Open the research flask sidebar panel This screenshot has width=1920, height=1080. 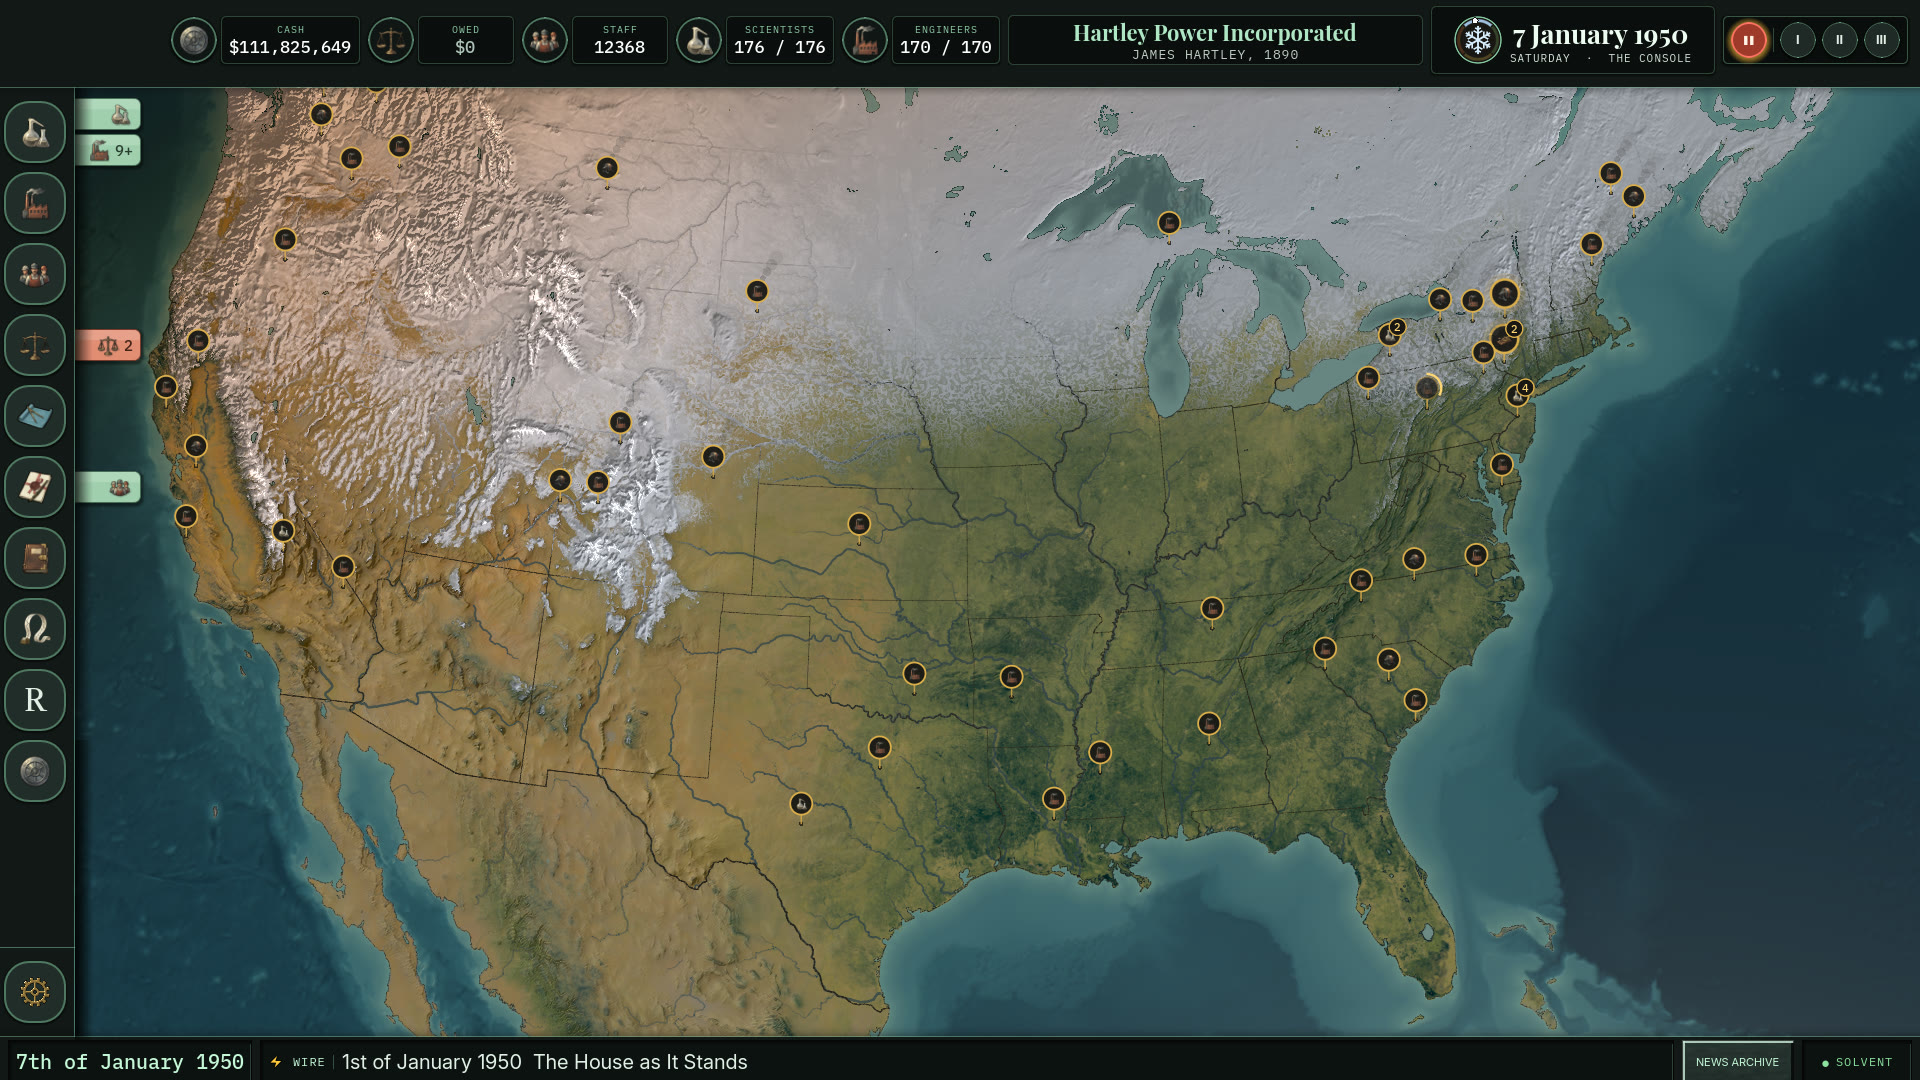pos(35,132)
